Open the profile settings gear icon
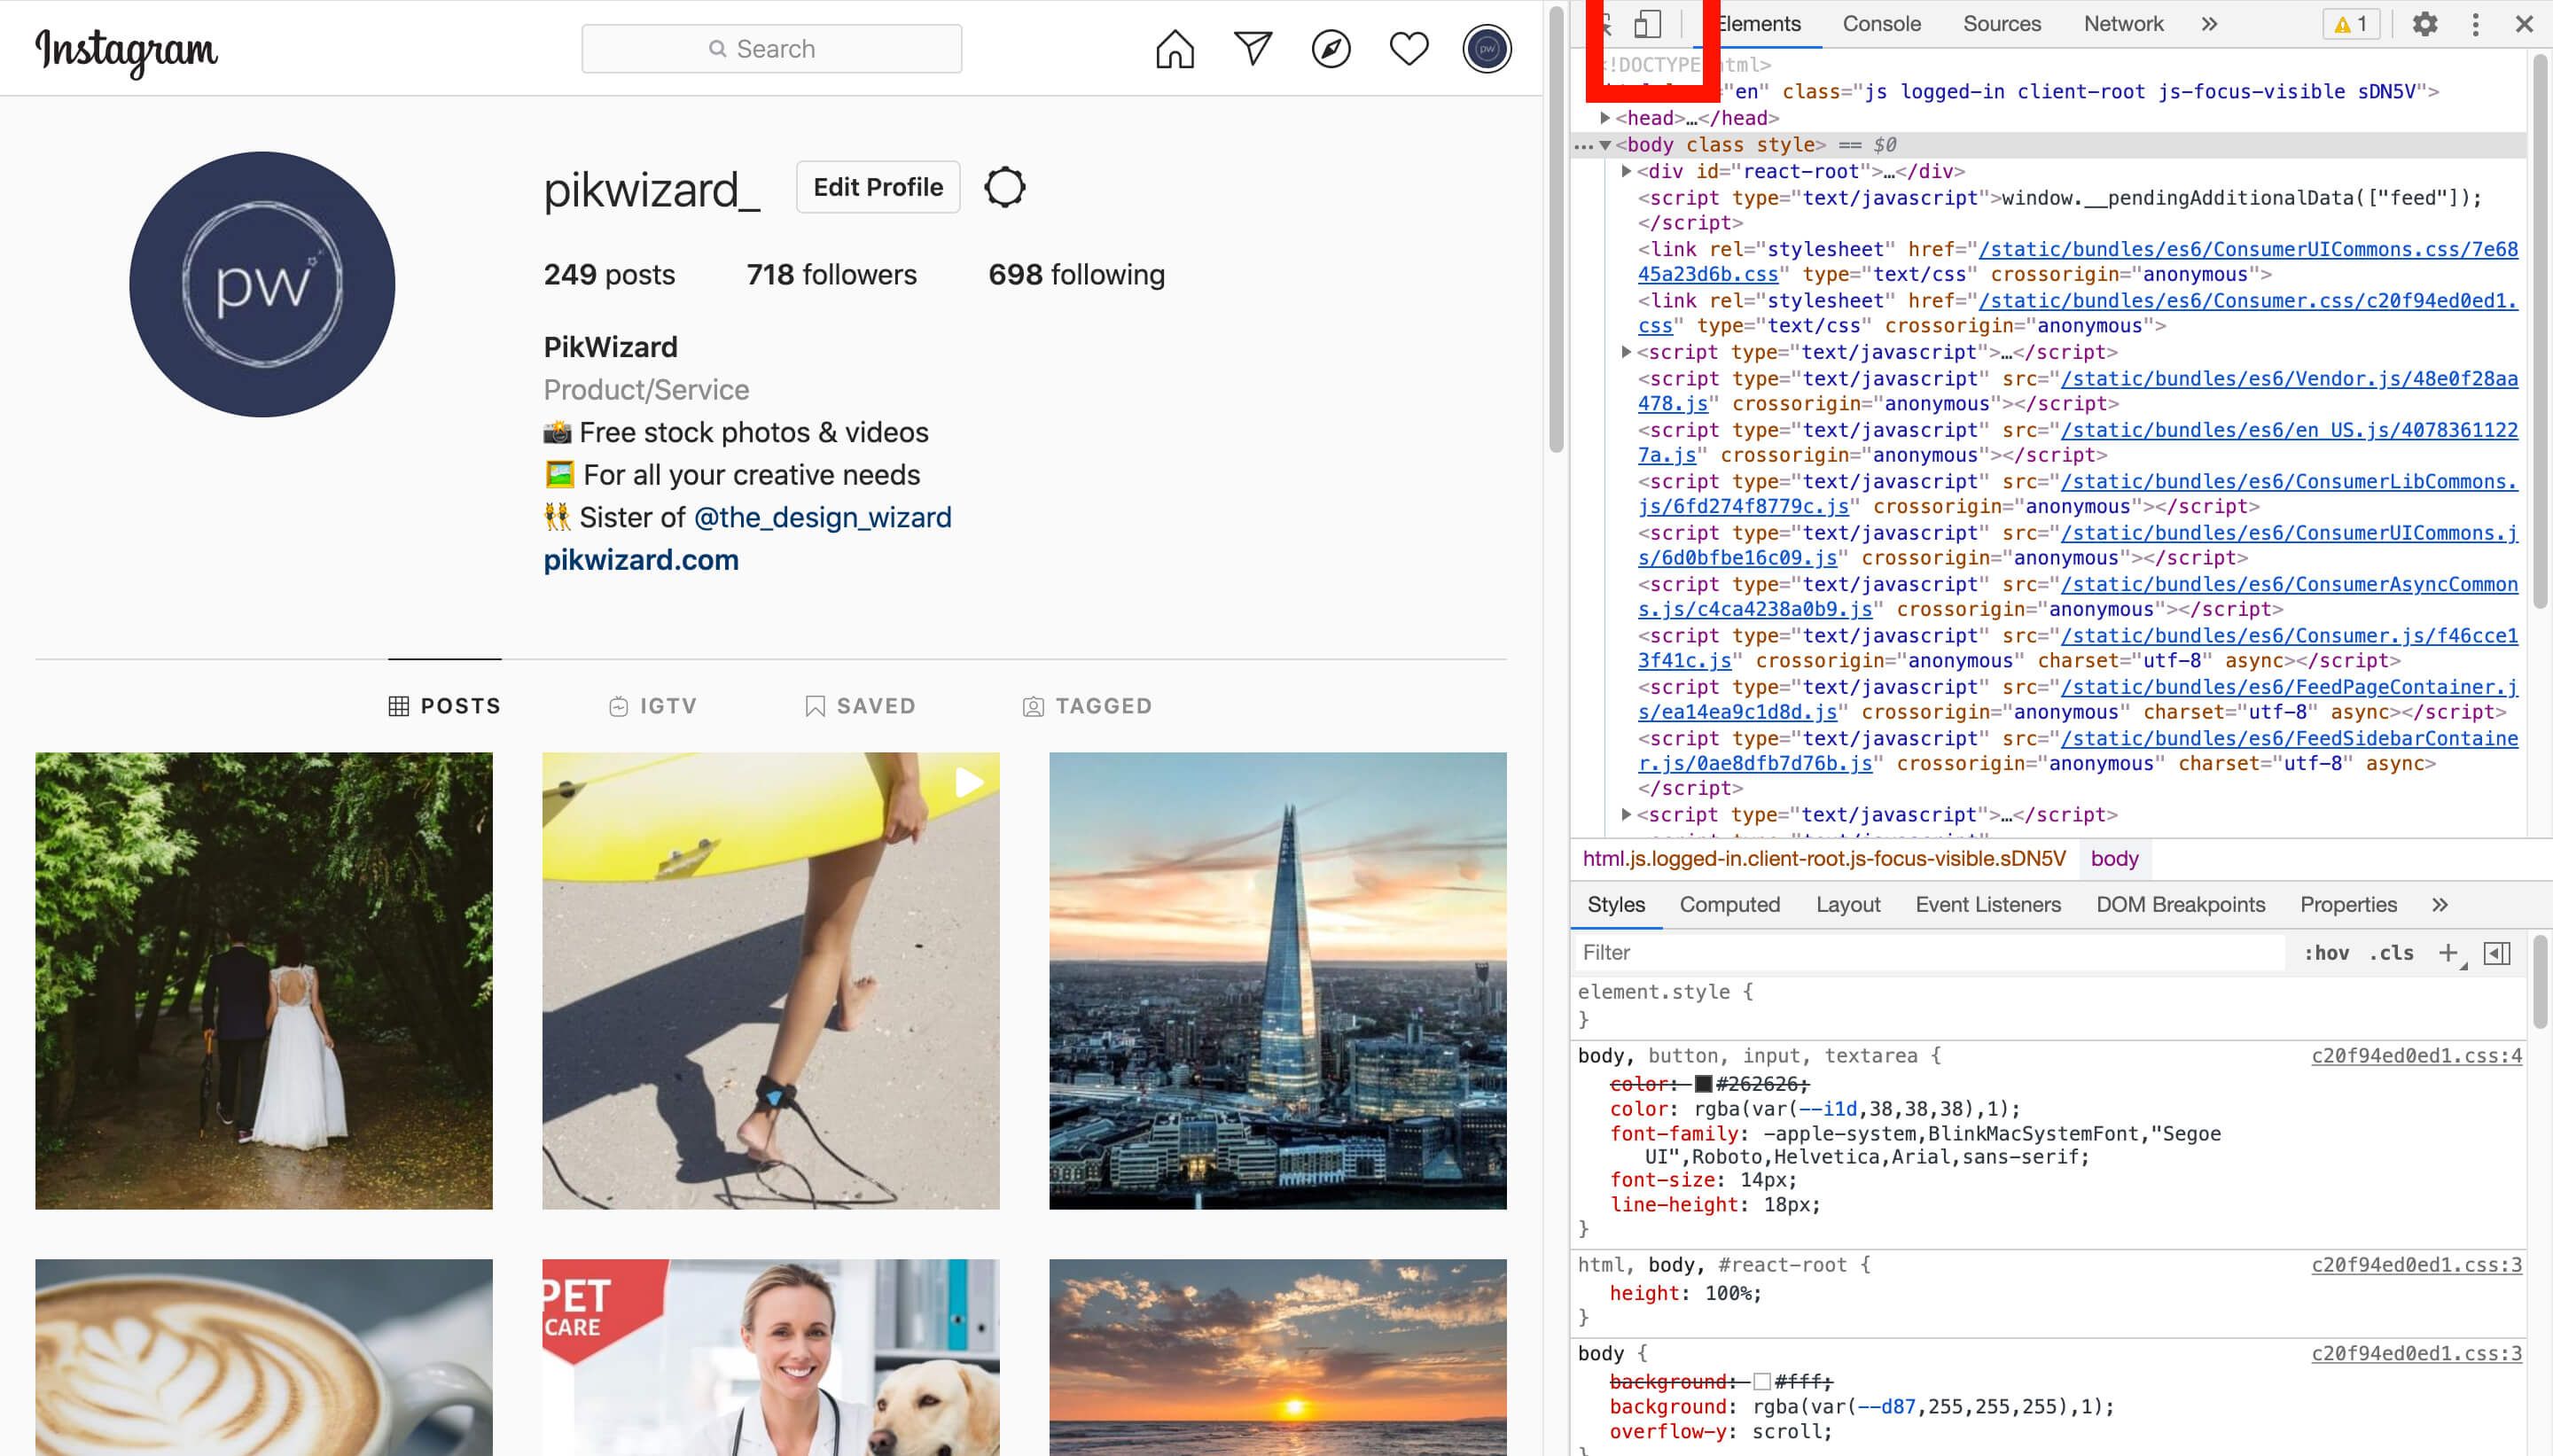This screenshot has height=1456, width=2553. coord(1004,187)
